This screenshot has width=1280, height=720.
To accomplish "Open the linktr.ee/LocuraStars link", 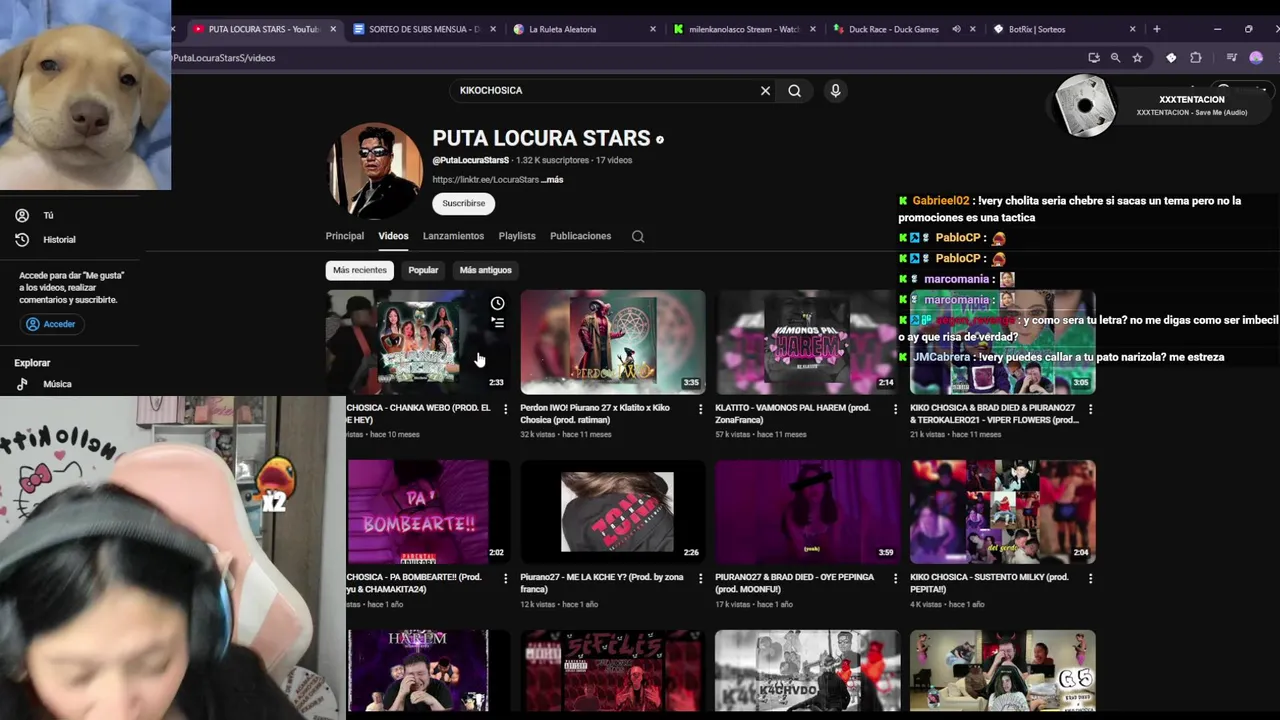I will (485, 180).
